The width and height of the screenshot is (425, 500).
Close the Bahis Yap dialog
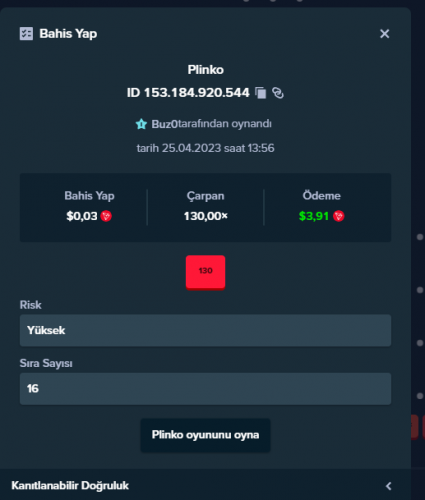point(385,34)
